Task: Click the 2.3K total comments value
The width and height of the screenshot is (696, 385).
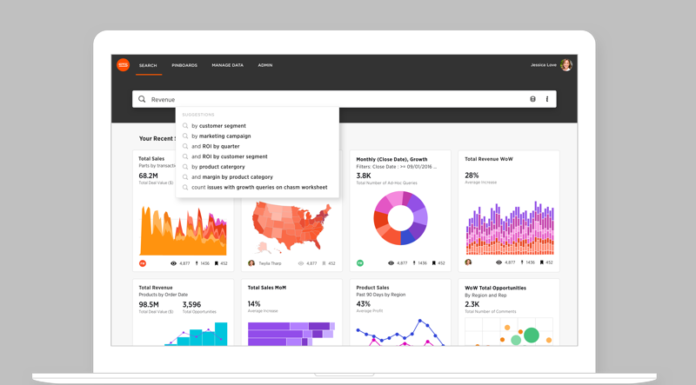Action: (472, 305)
